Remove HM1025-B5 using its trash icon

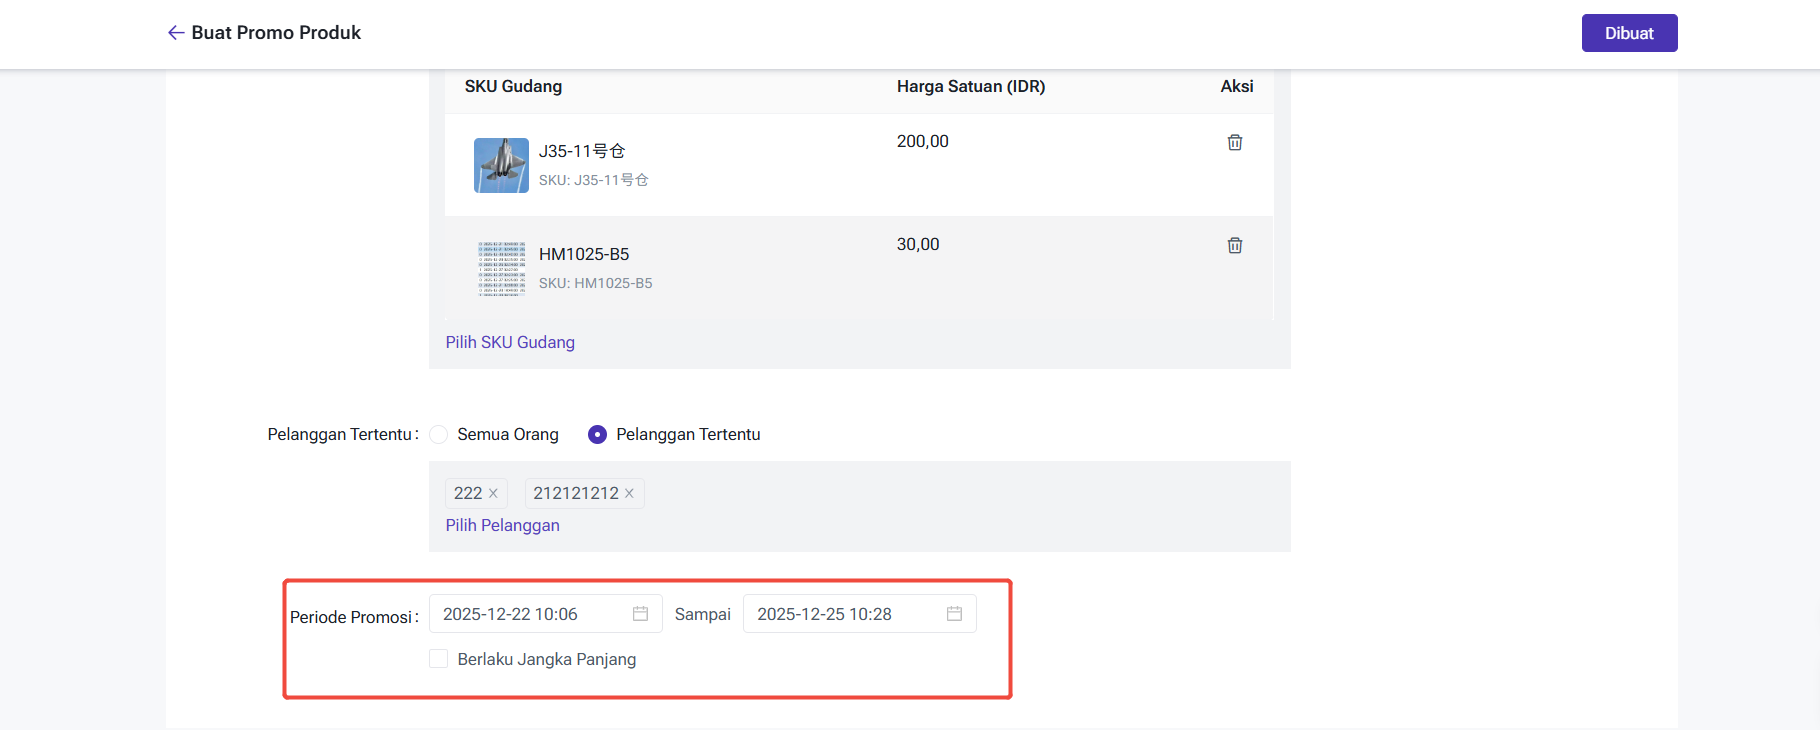point(1235,245)
